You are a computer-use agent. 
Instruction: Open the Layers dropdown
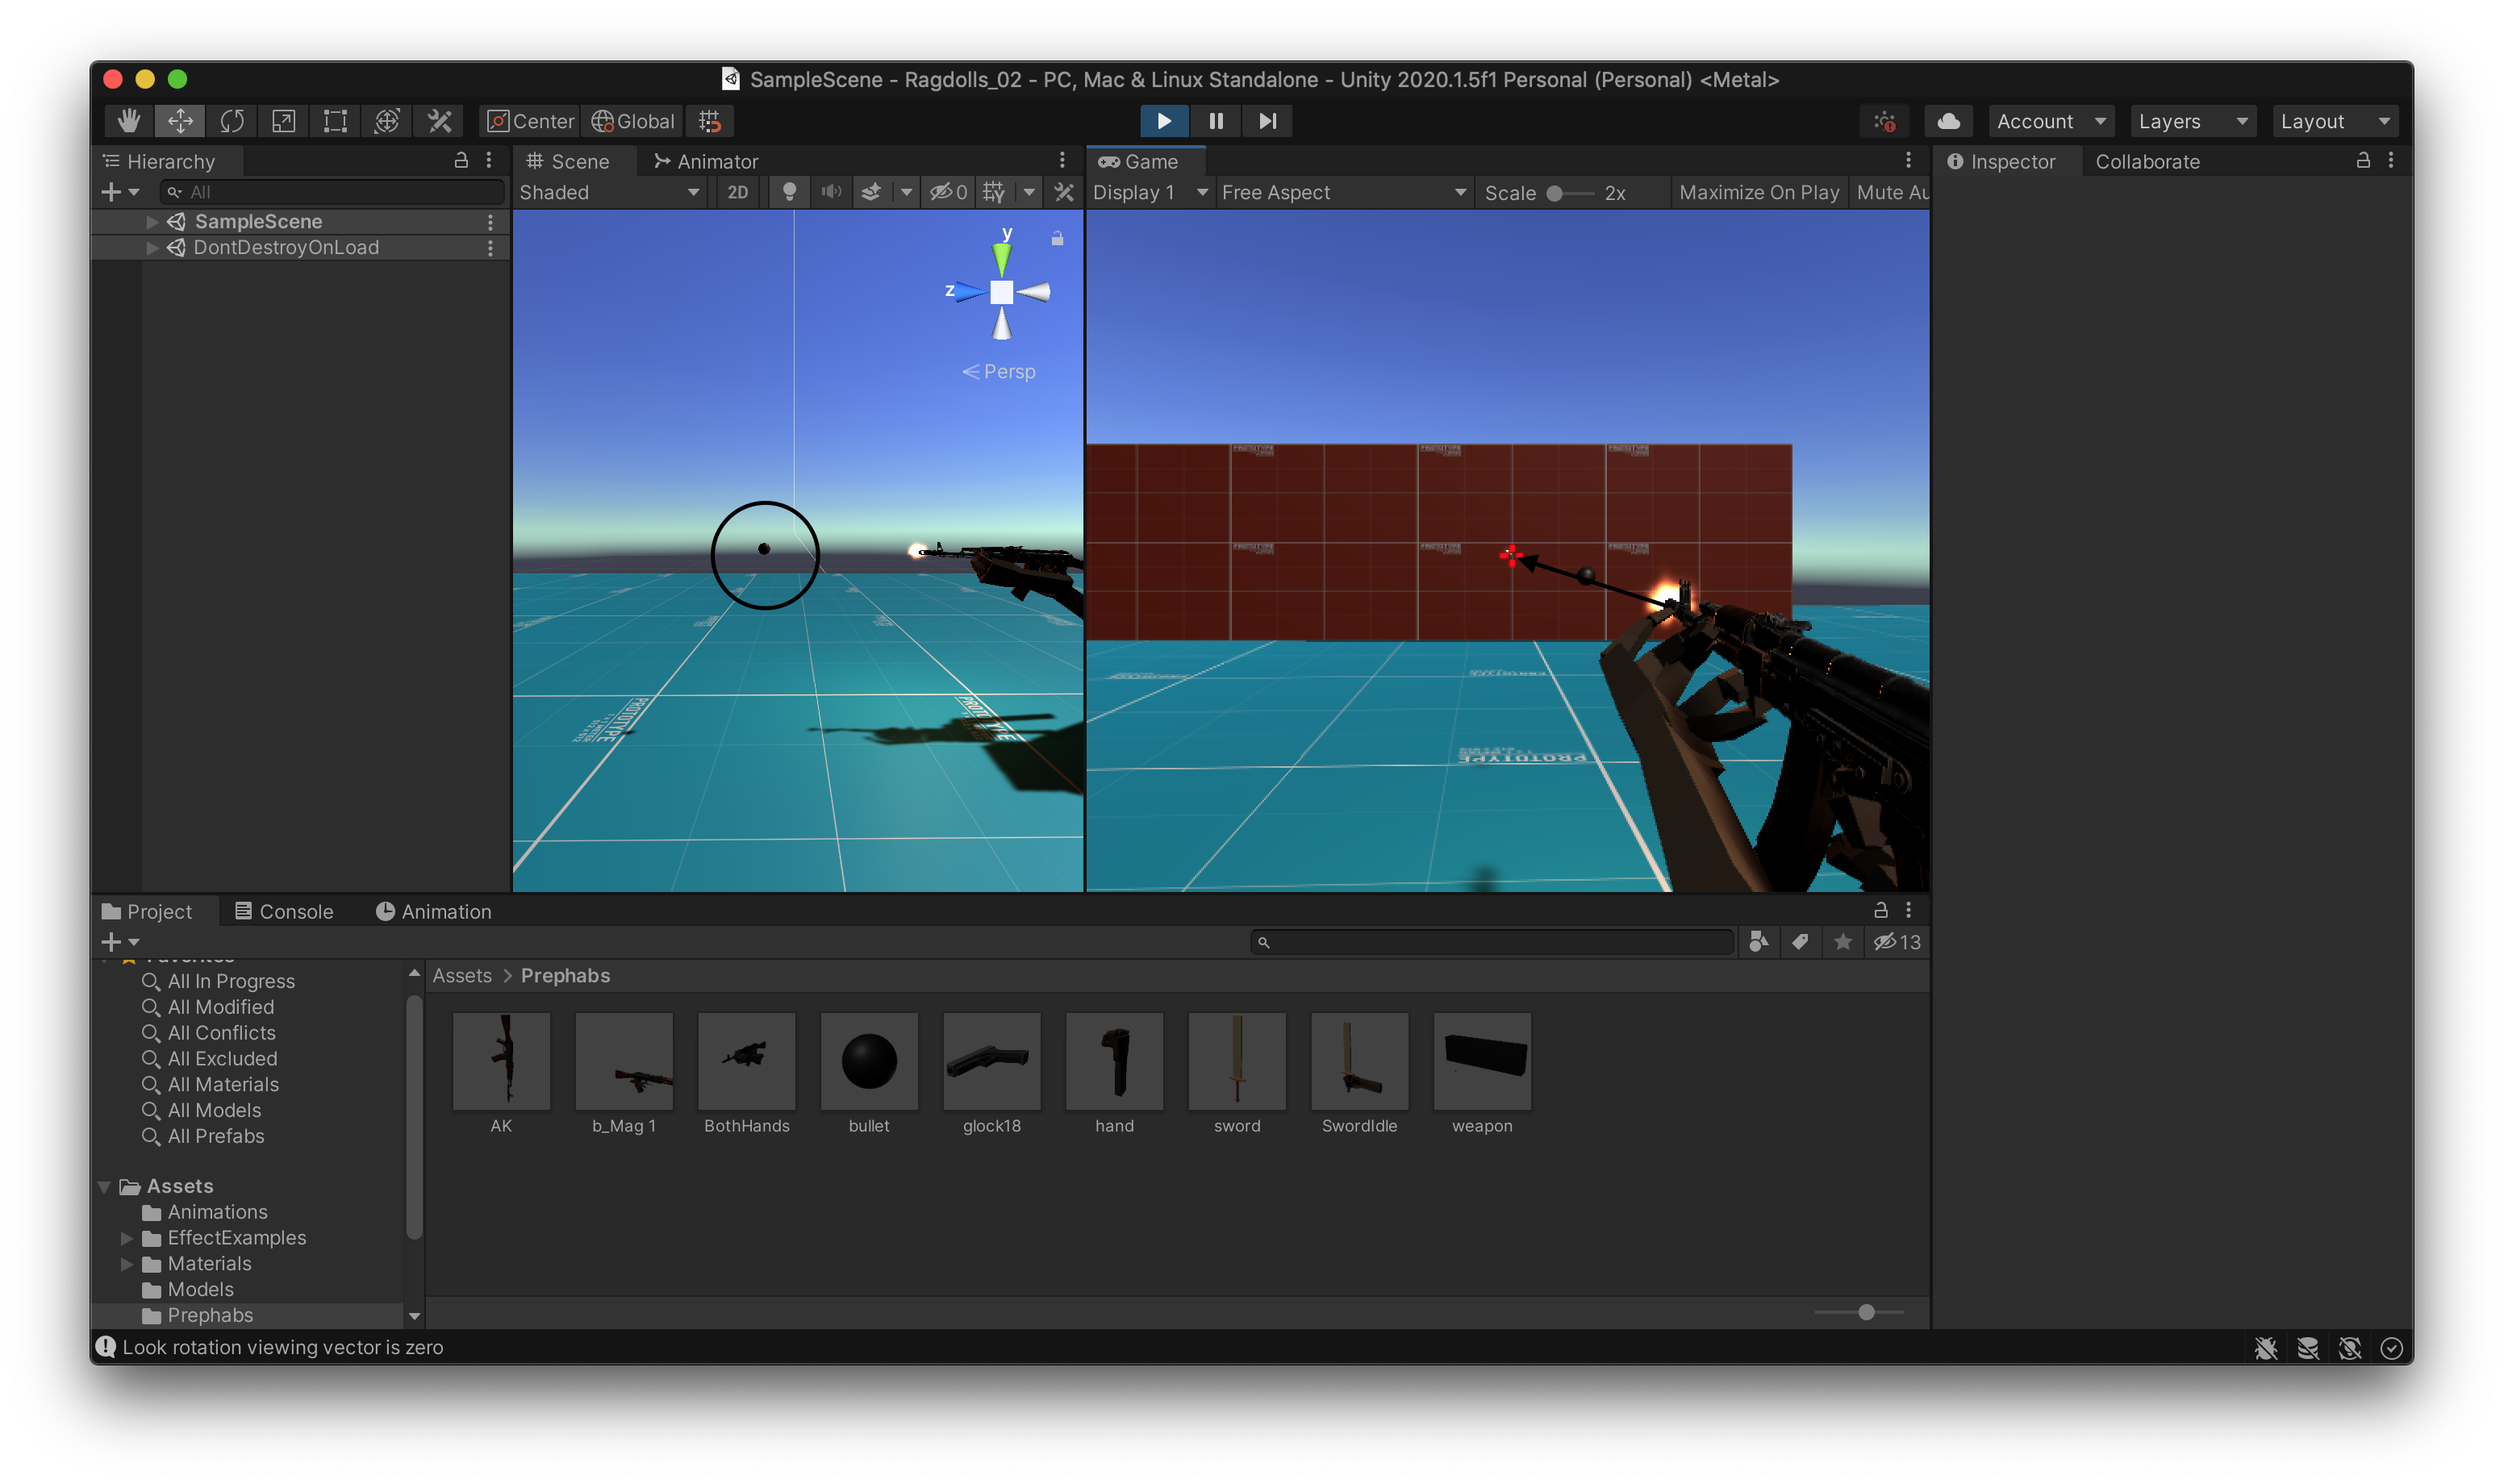click(2193, 121)
